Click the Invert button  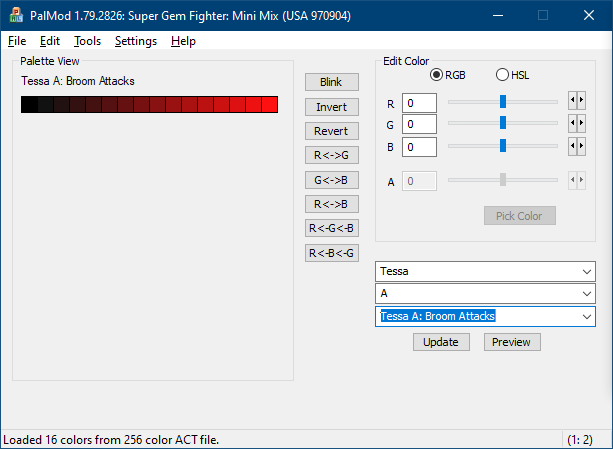332,107
